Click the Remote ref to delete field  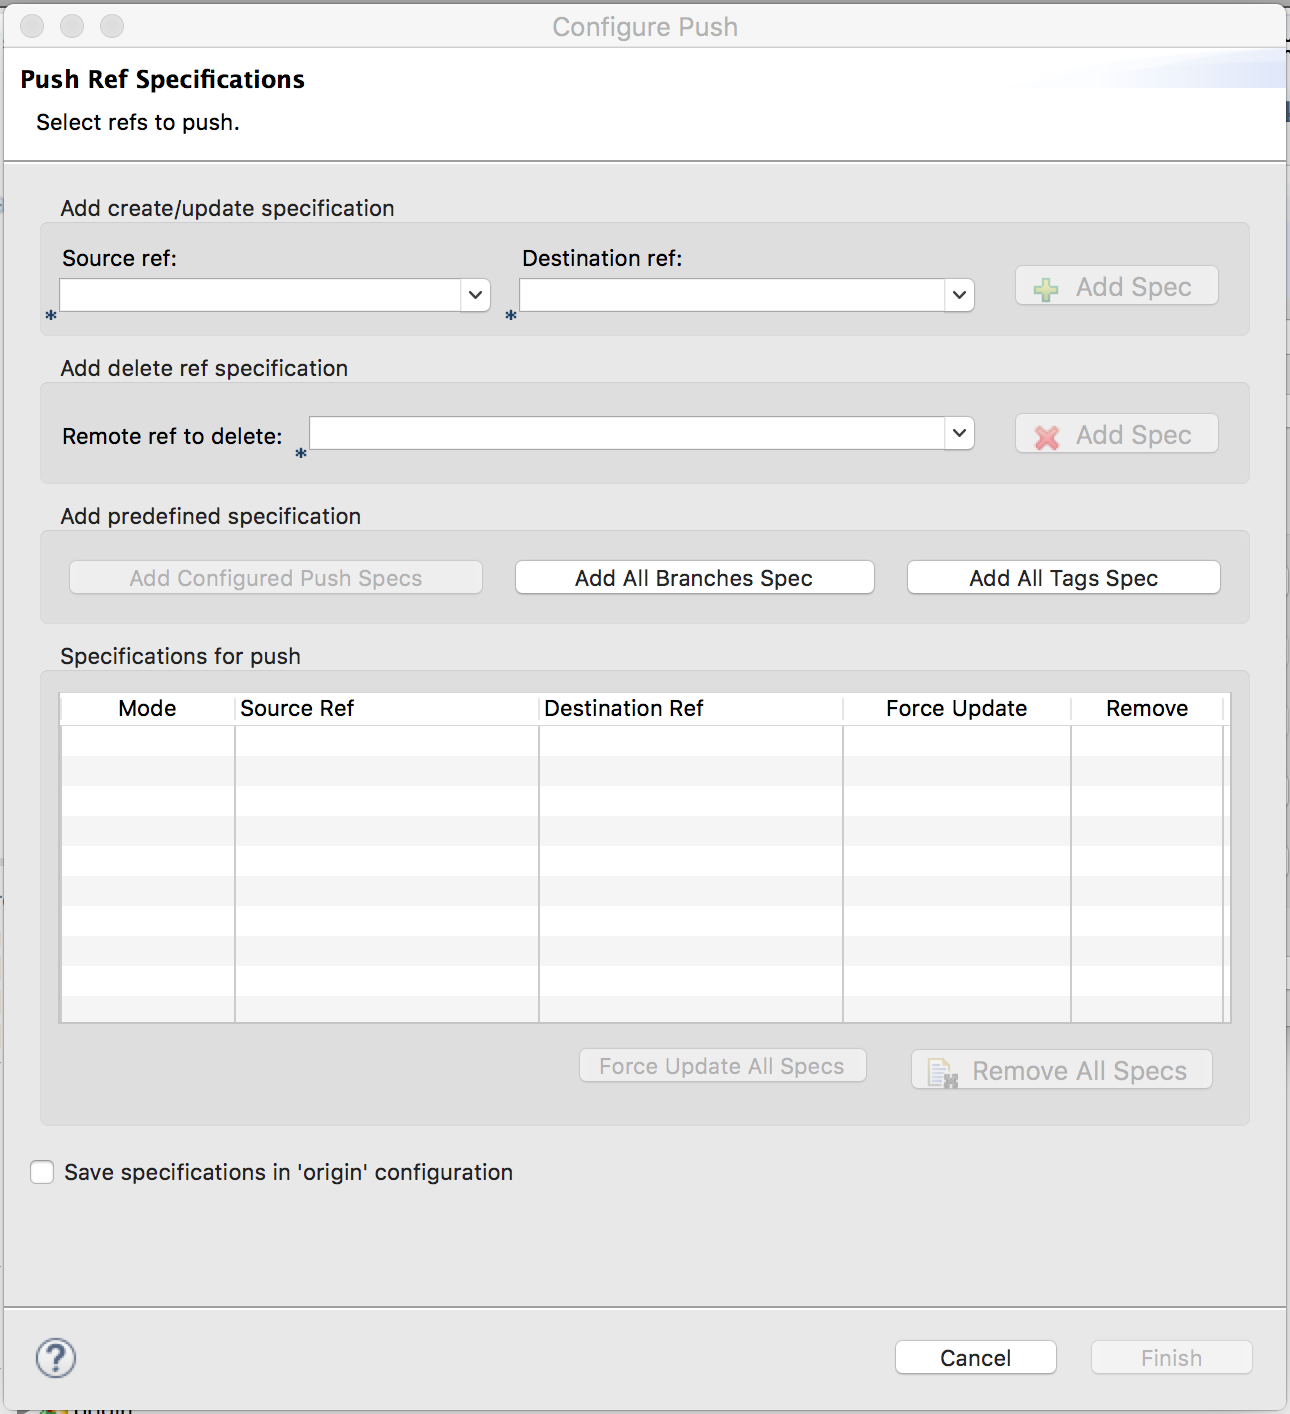[627, 433]
